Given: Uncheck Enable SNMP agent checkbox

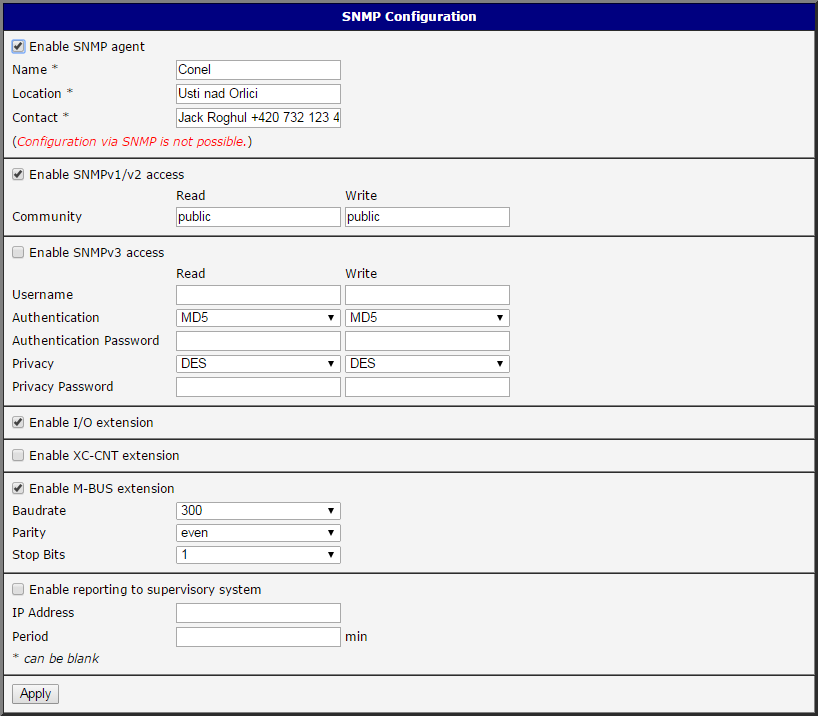Looking at the screenshot, I should 18,46.
